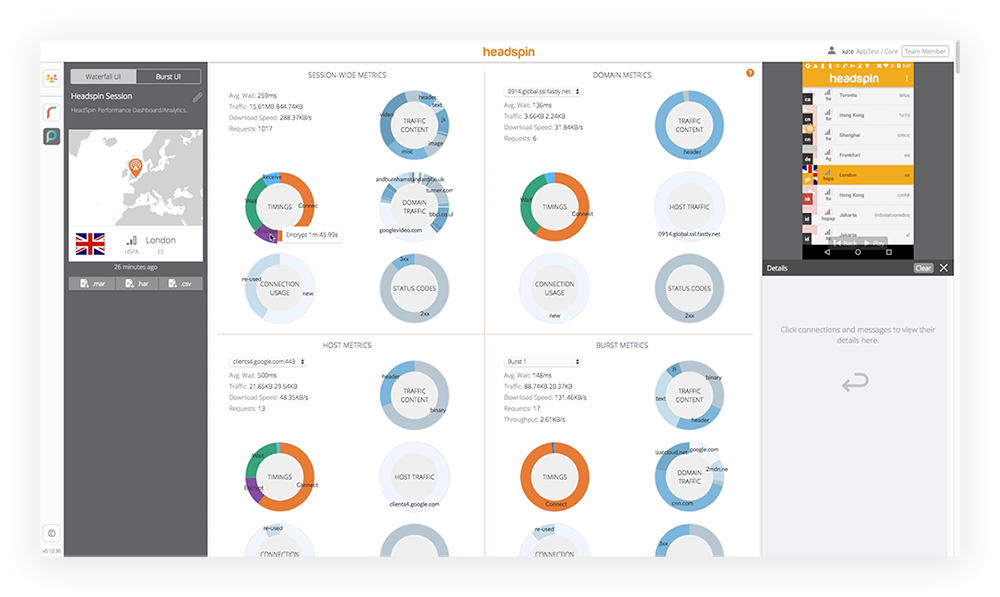The image size is (1000, 597).
Task: Clear the Details panel
Action: coord(923,267)
